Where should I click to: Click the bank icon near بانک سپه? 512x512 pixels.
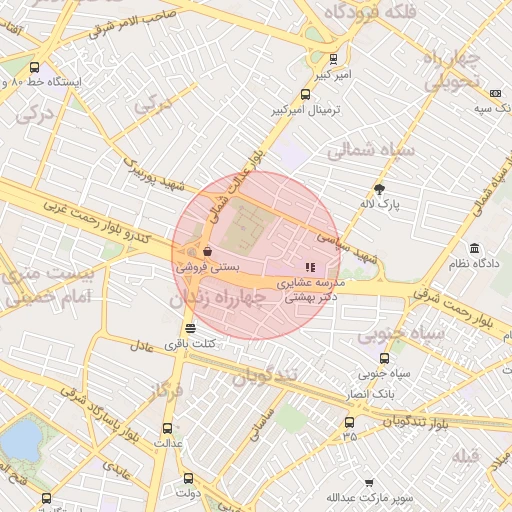pyautogui.click(x=495, y=94)
